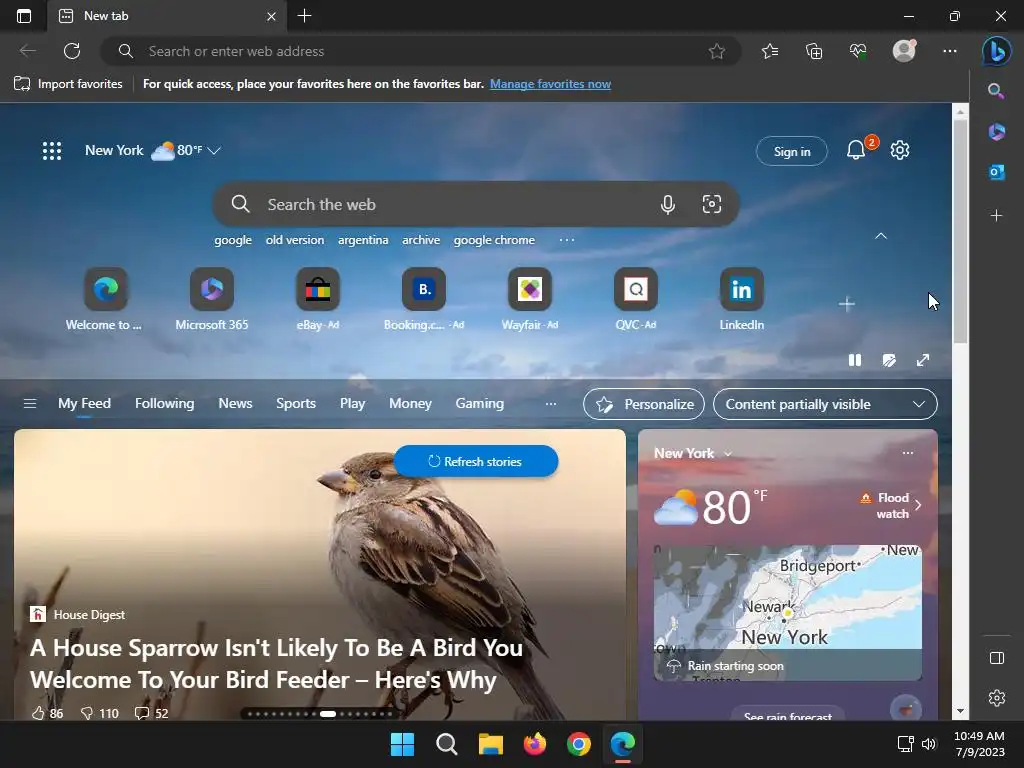Open the Favorites toolbar button

pos(770,51)
